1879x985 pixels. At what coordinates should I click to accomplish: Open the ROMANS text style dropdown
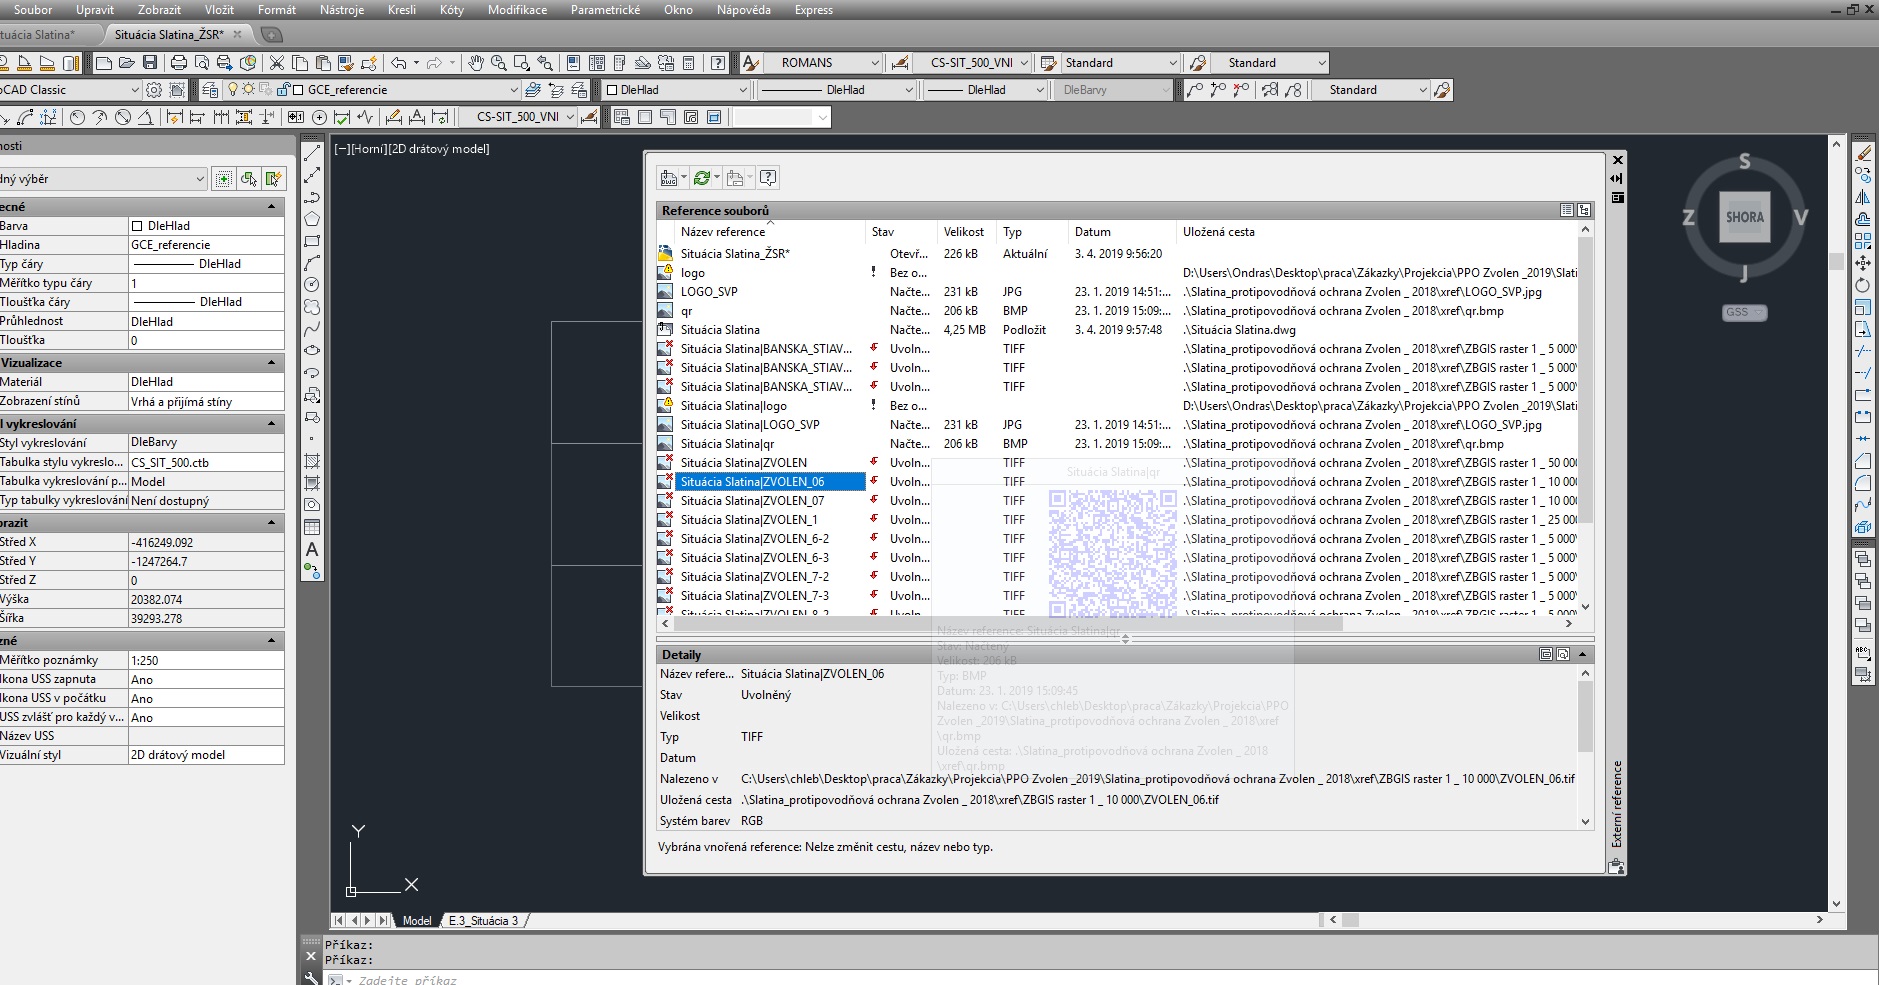coord(874,63)
